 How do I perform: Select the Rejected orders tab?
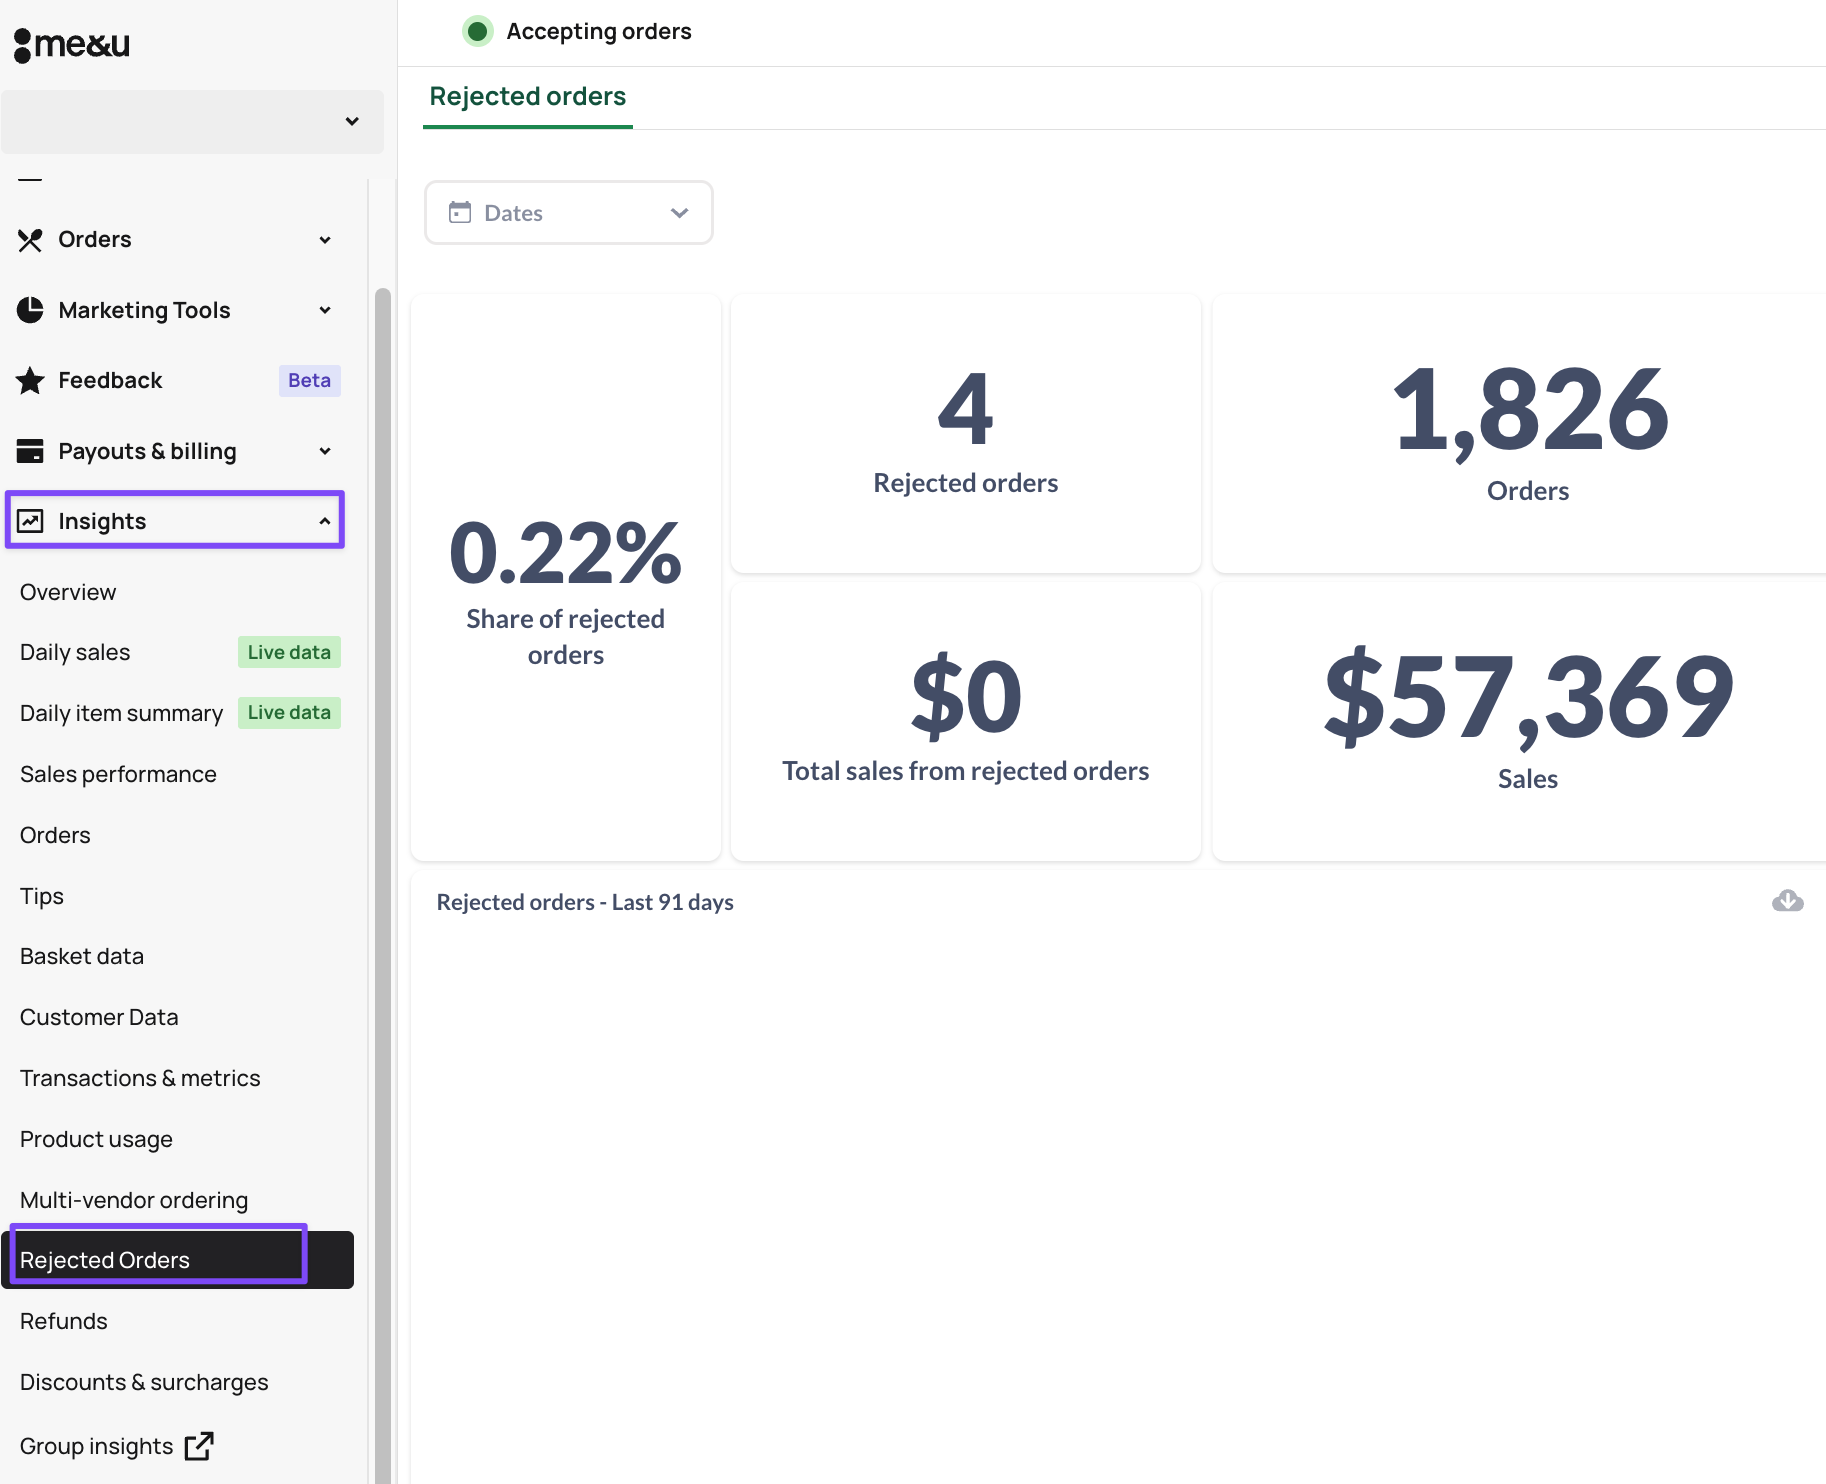527,96
